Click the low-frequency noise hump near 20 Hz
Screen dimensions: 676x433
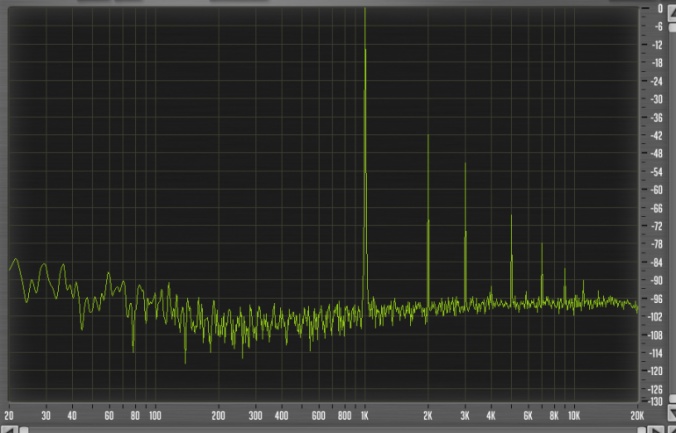point(15,262)
